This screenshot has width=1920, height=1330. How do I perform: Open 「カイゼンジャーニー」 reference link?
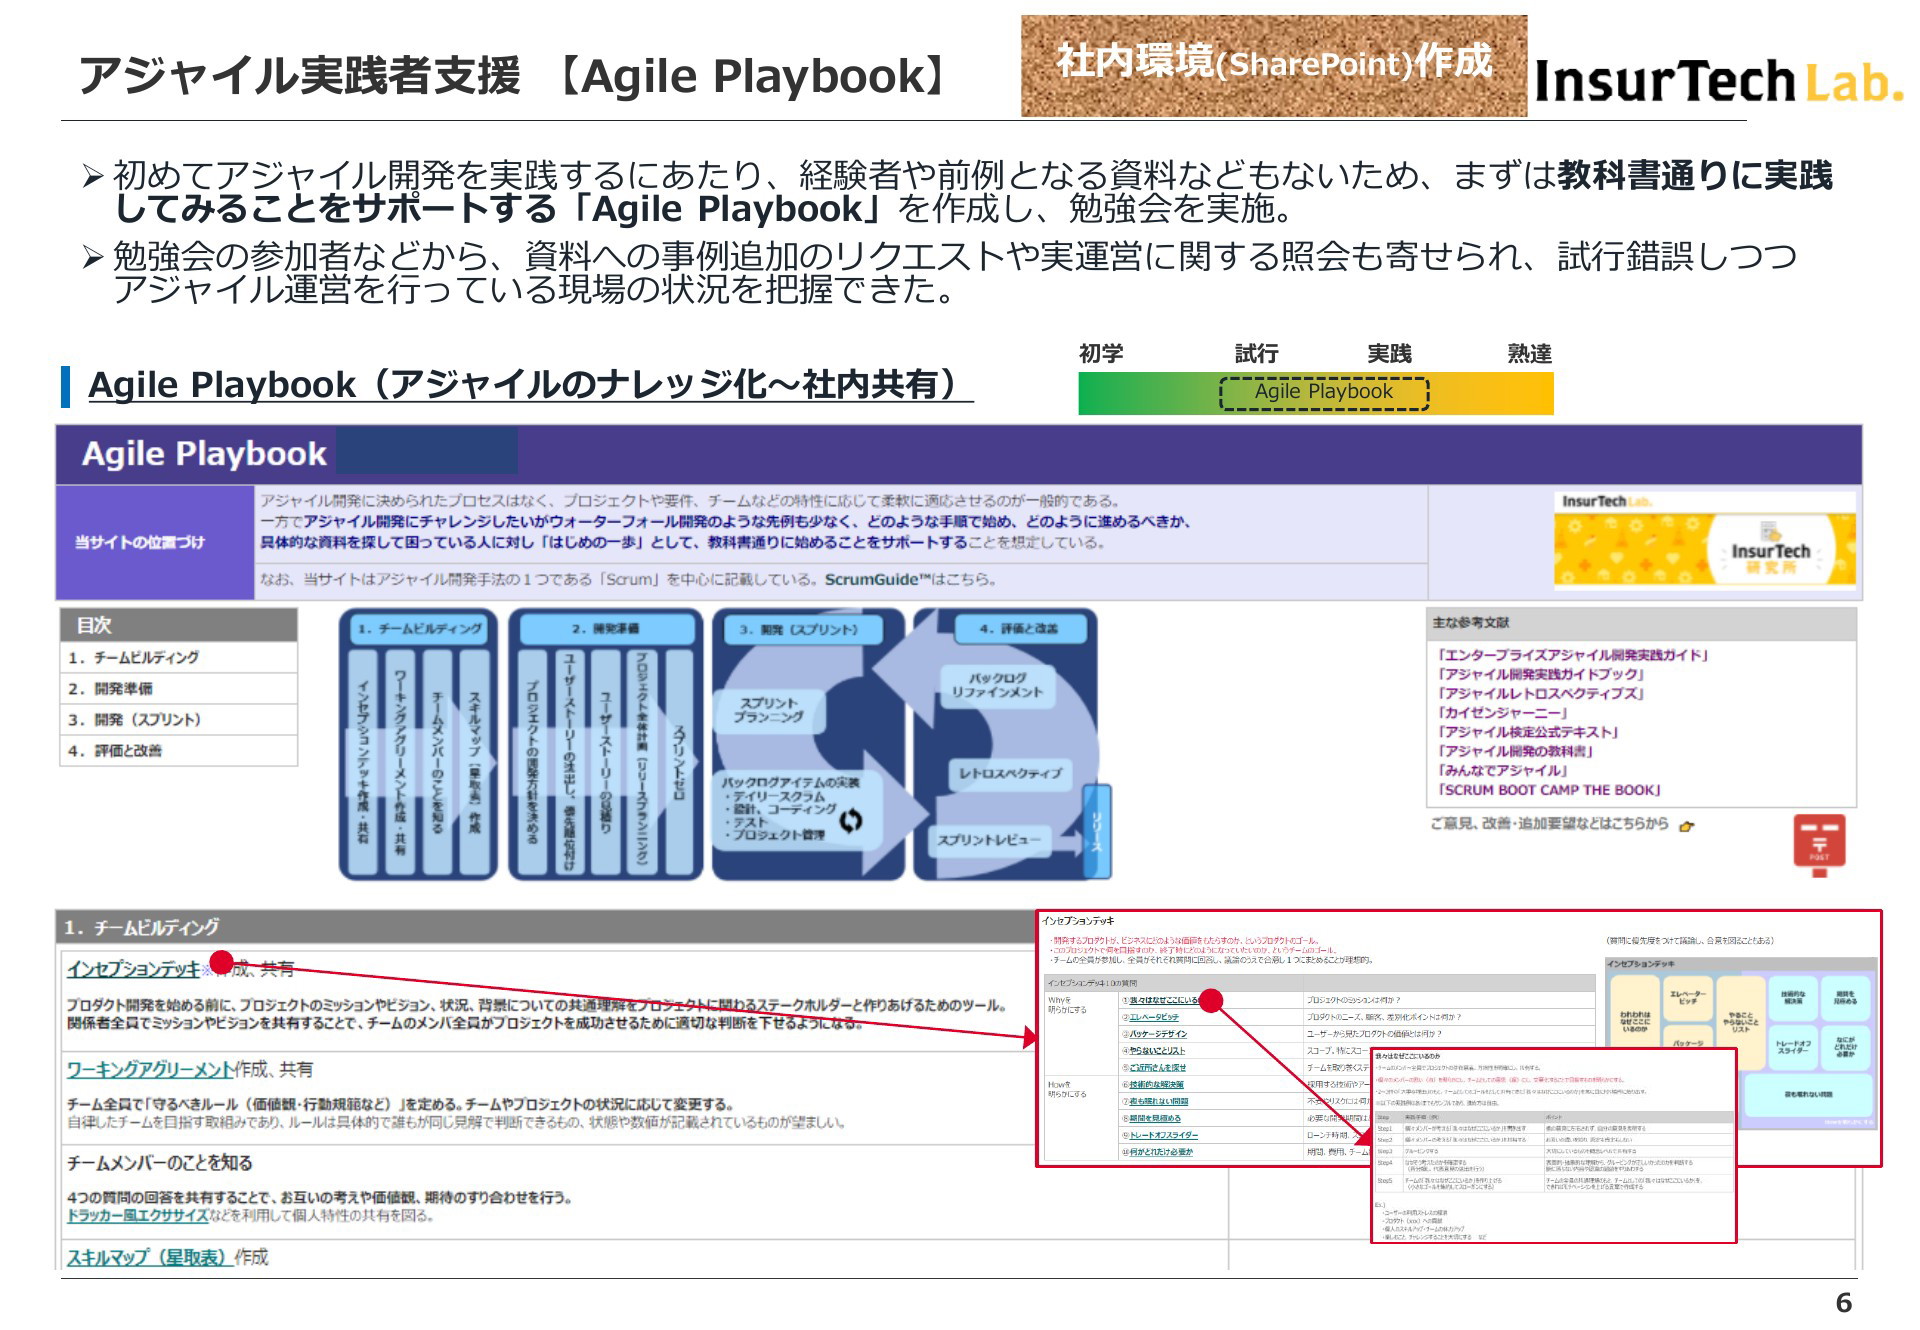(x=1502, y=713)
